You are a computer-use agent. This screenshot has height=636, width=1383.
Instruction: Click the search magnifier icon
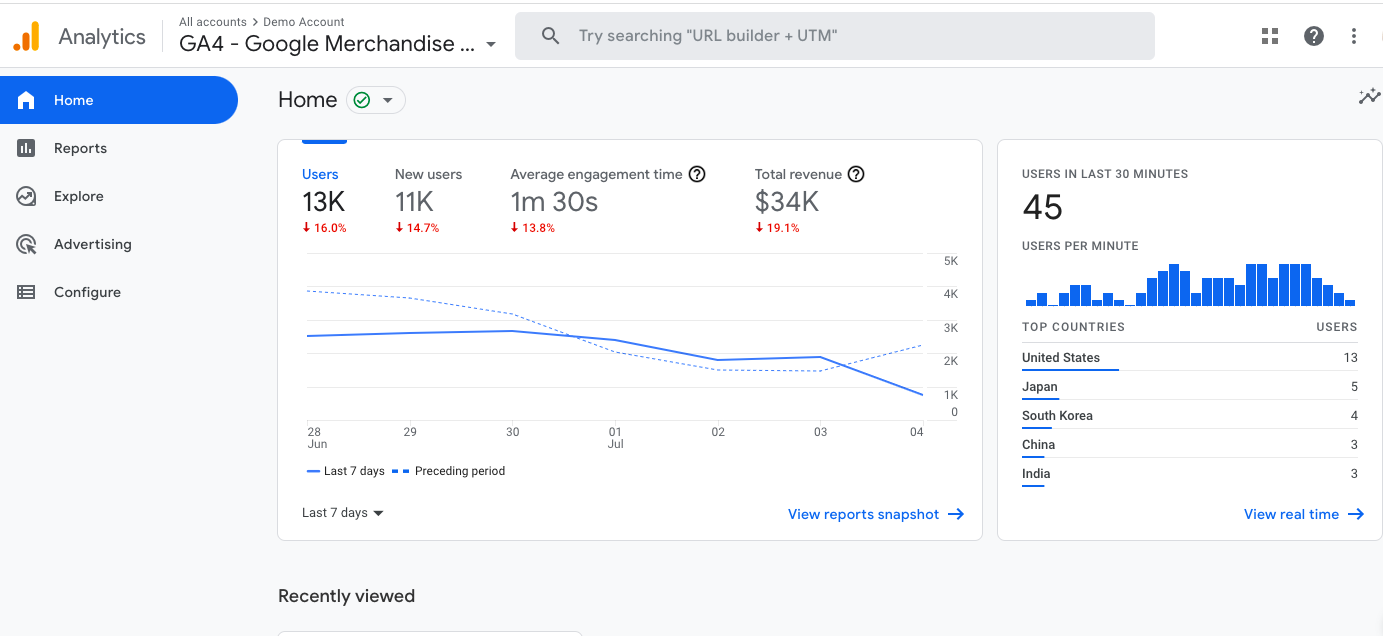(550, 36)
